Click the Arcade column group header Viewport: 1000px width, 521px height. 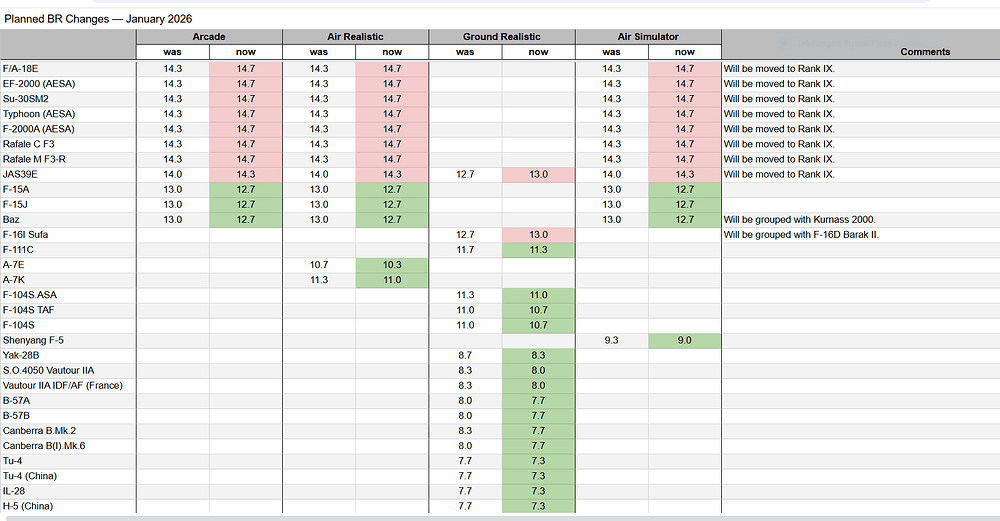click(x=209, y=37)
